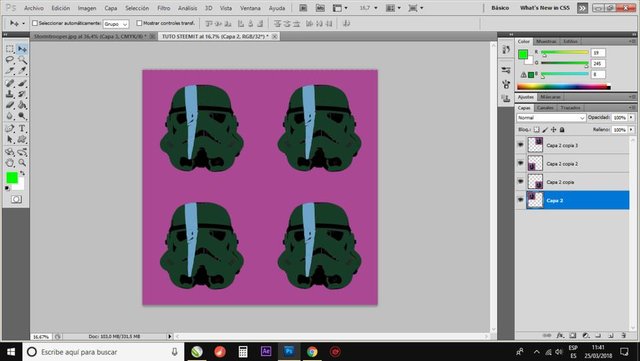This screenshot has width=640, height=361.
Task: Open the Ventana menu
Action: click(x=250, y=8)
